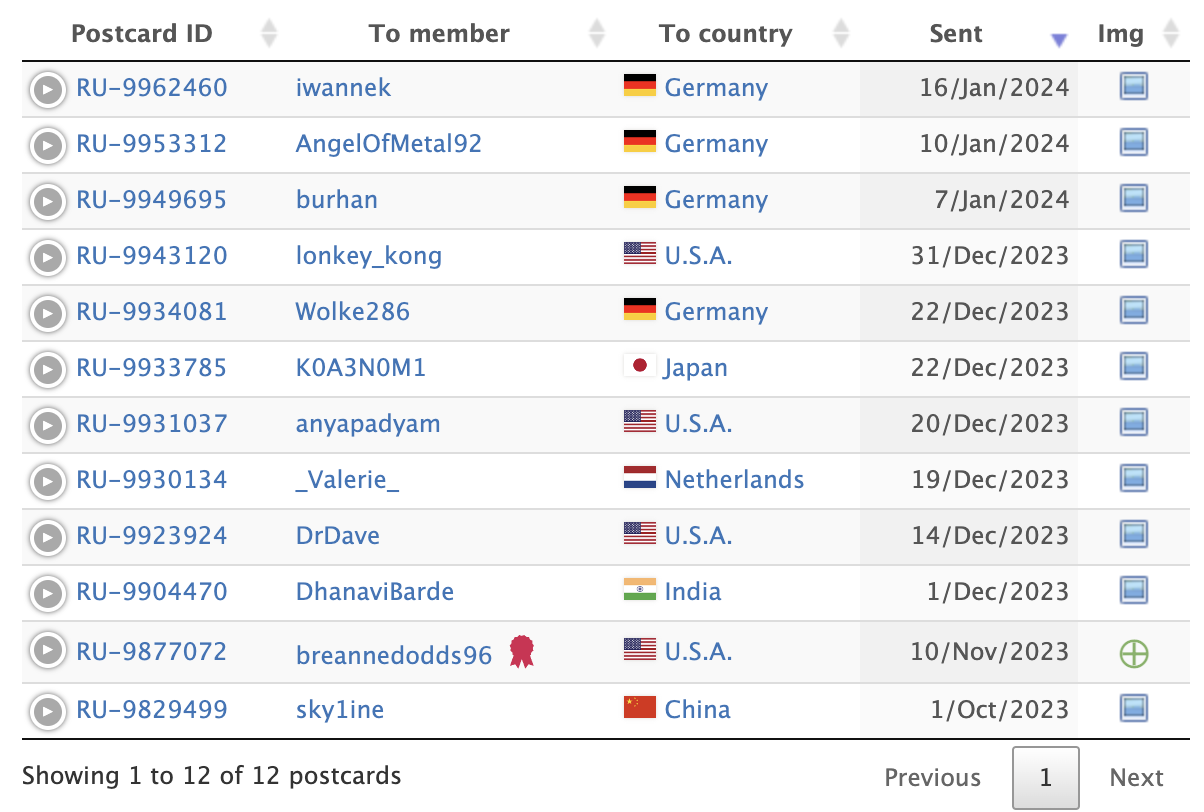Open postcard RU-9943120 link
Image resolution: width=1204 pixels, height=812 pixels.
[x=152, y=255]
